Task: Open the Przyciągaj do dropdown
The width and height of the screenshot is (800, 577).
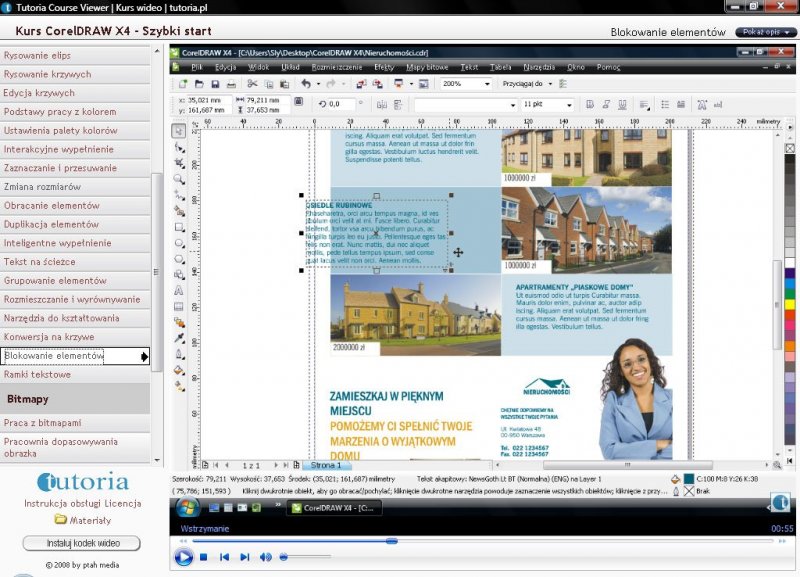Action: point(551,84)
